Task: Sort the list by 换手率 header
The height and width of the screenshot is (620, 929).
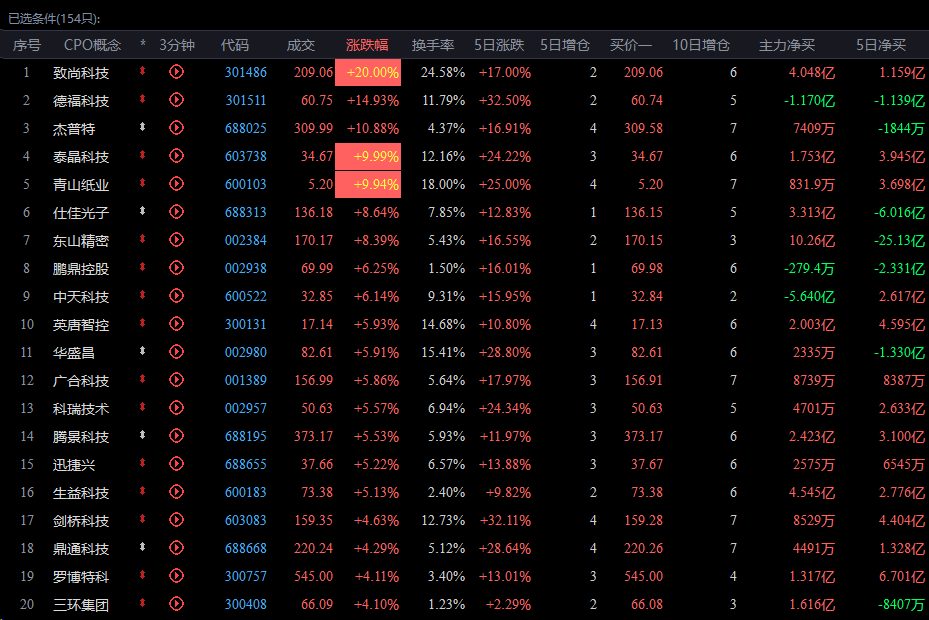Action: [434, 45]
